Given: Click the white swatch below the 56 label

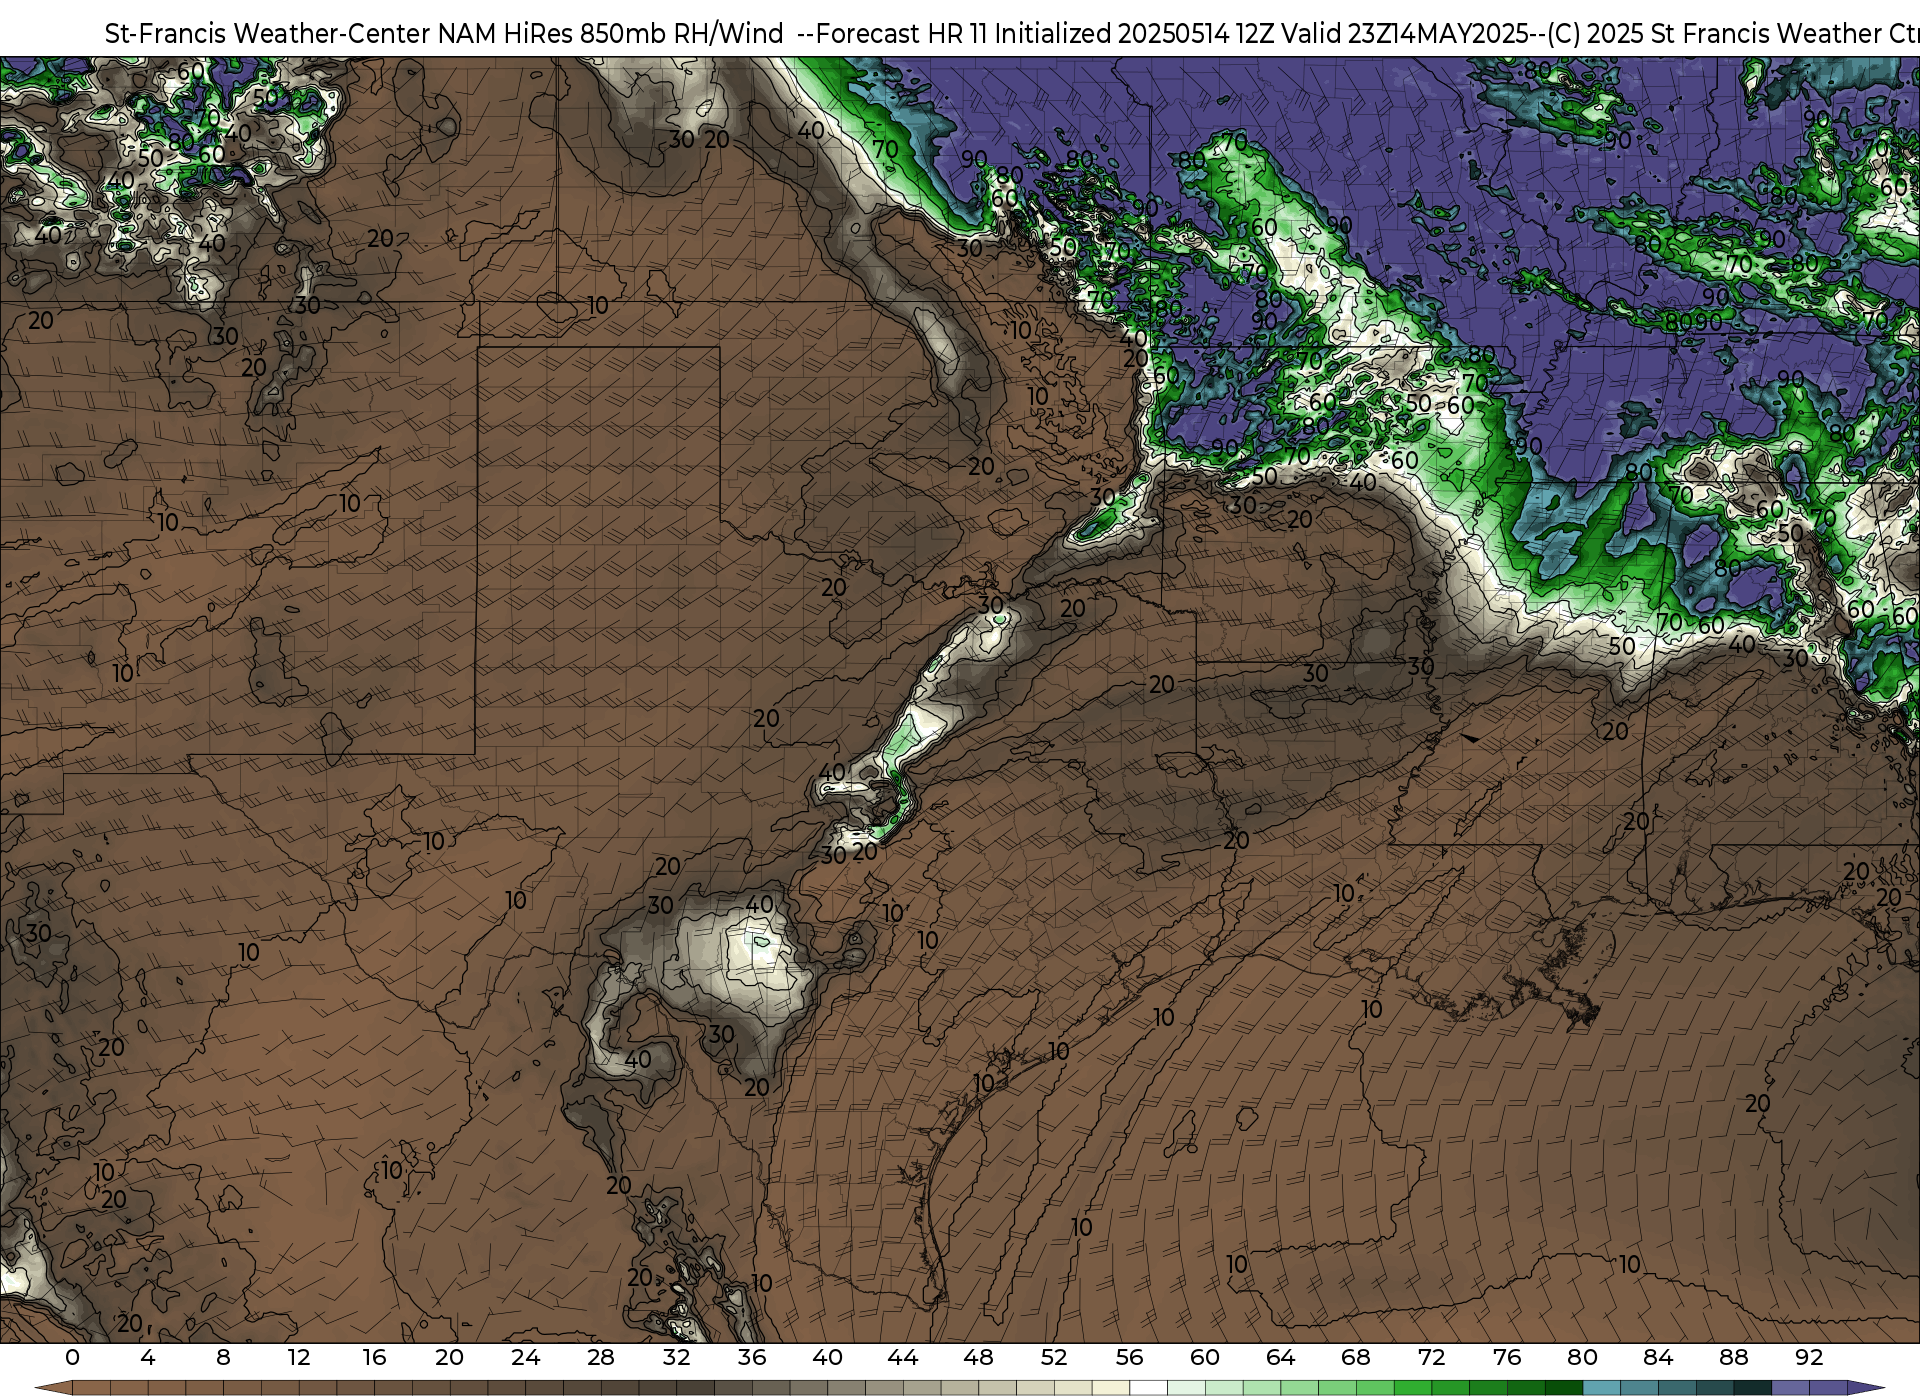Looking at the screenshot, I should pos(1148,1388).
